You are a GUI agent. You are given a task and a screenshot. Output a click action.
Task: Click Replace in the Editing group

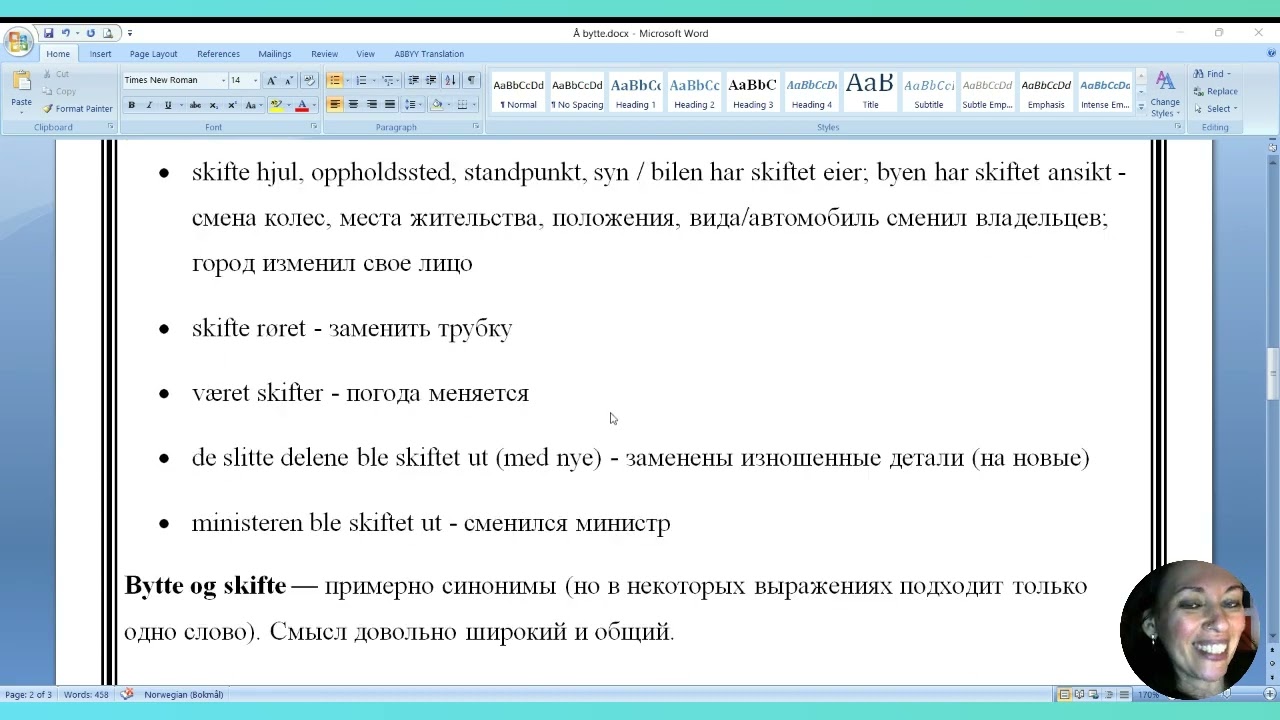point(1215,91)
